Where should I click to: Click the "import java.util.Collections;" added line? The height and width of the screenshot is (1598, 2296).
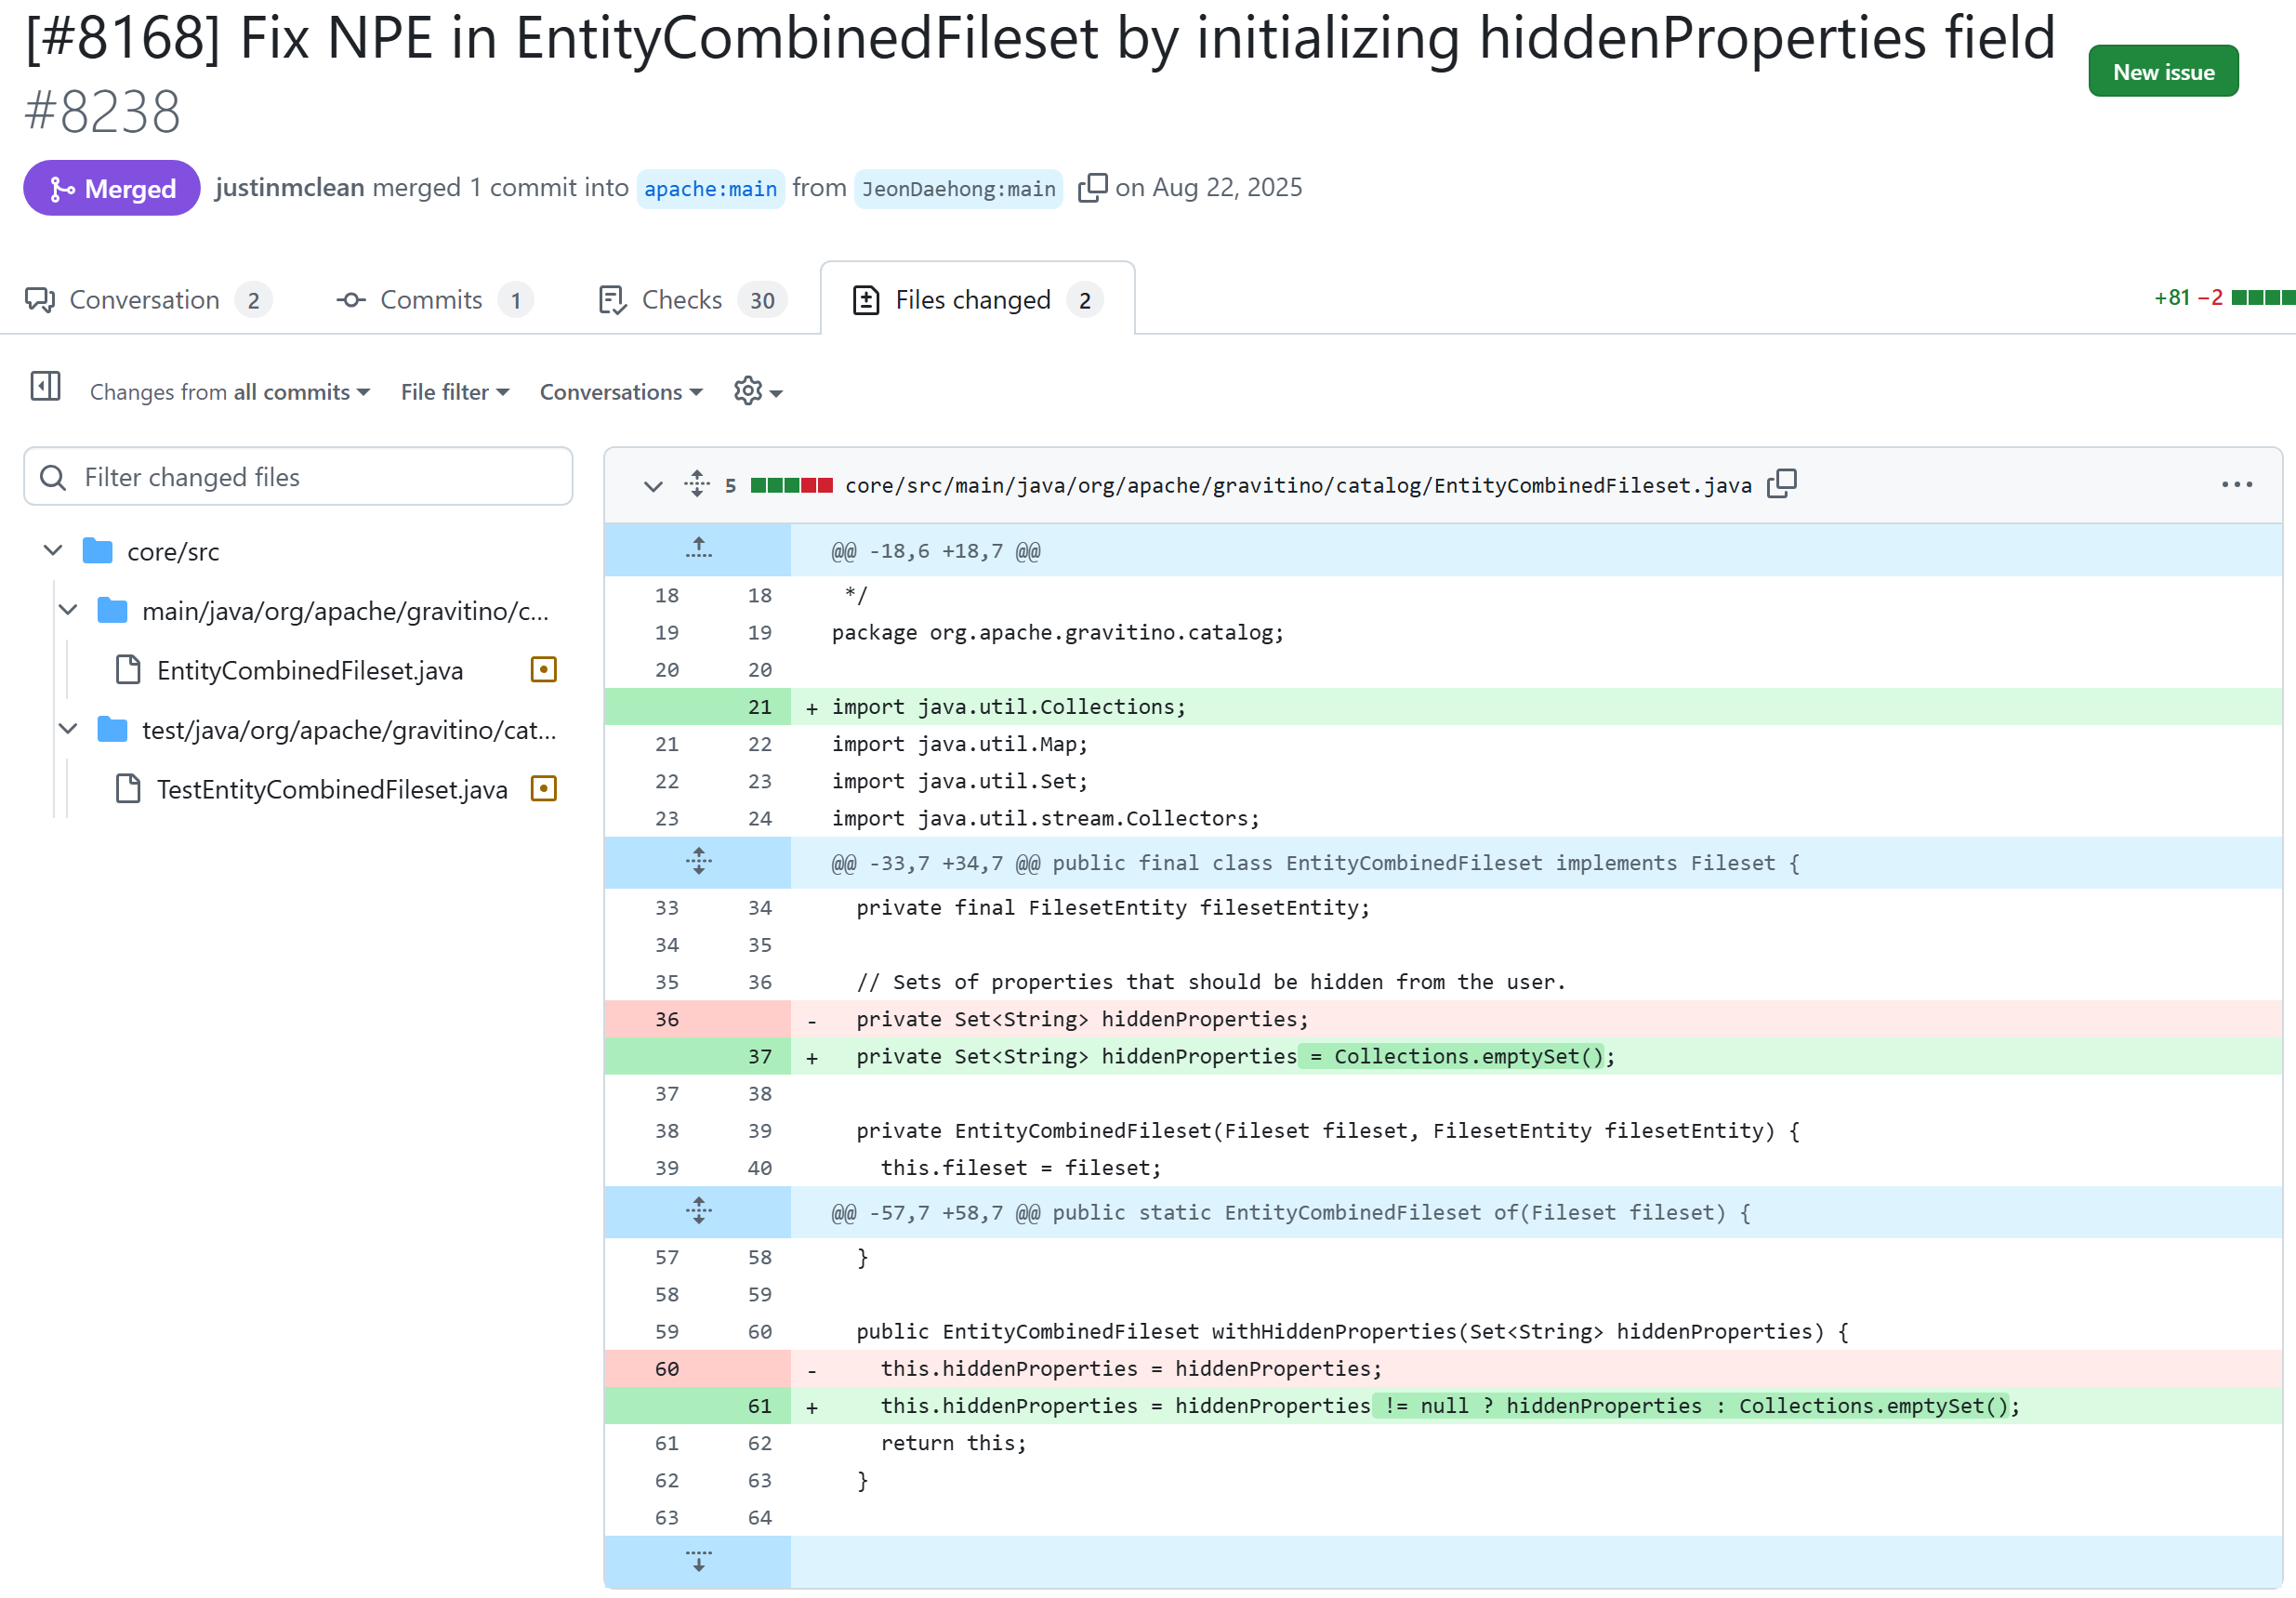coord(1009,706)
